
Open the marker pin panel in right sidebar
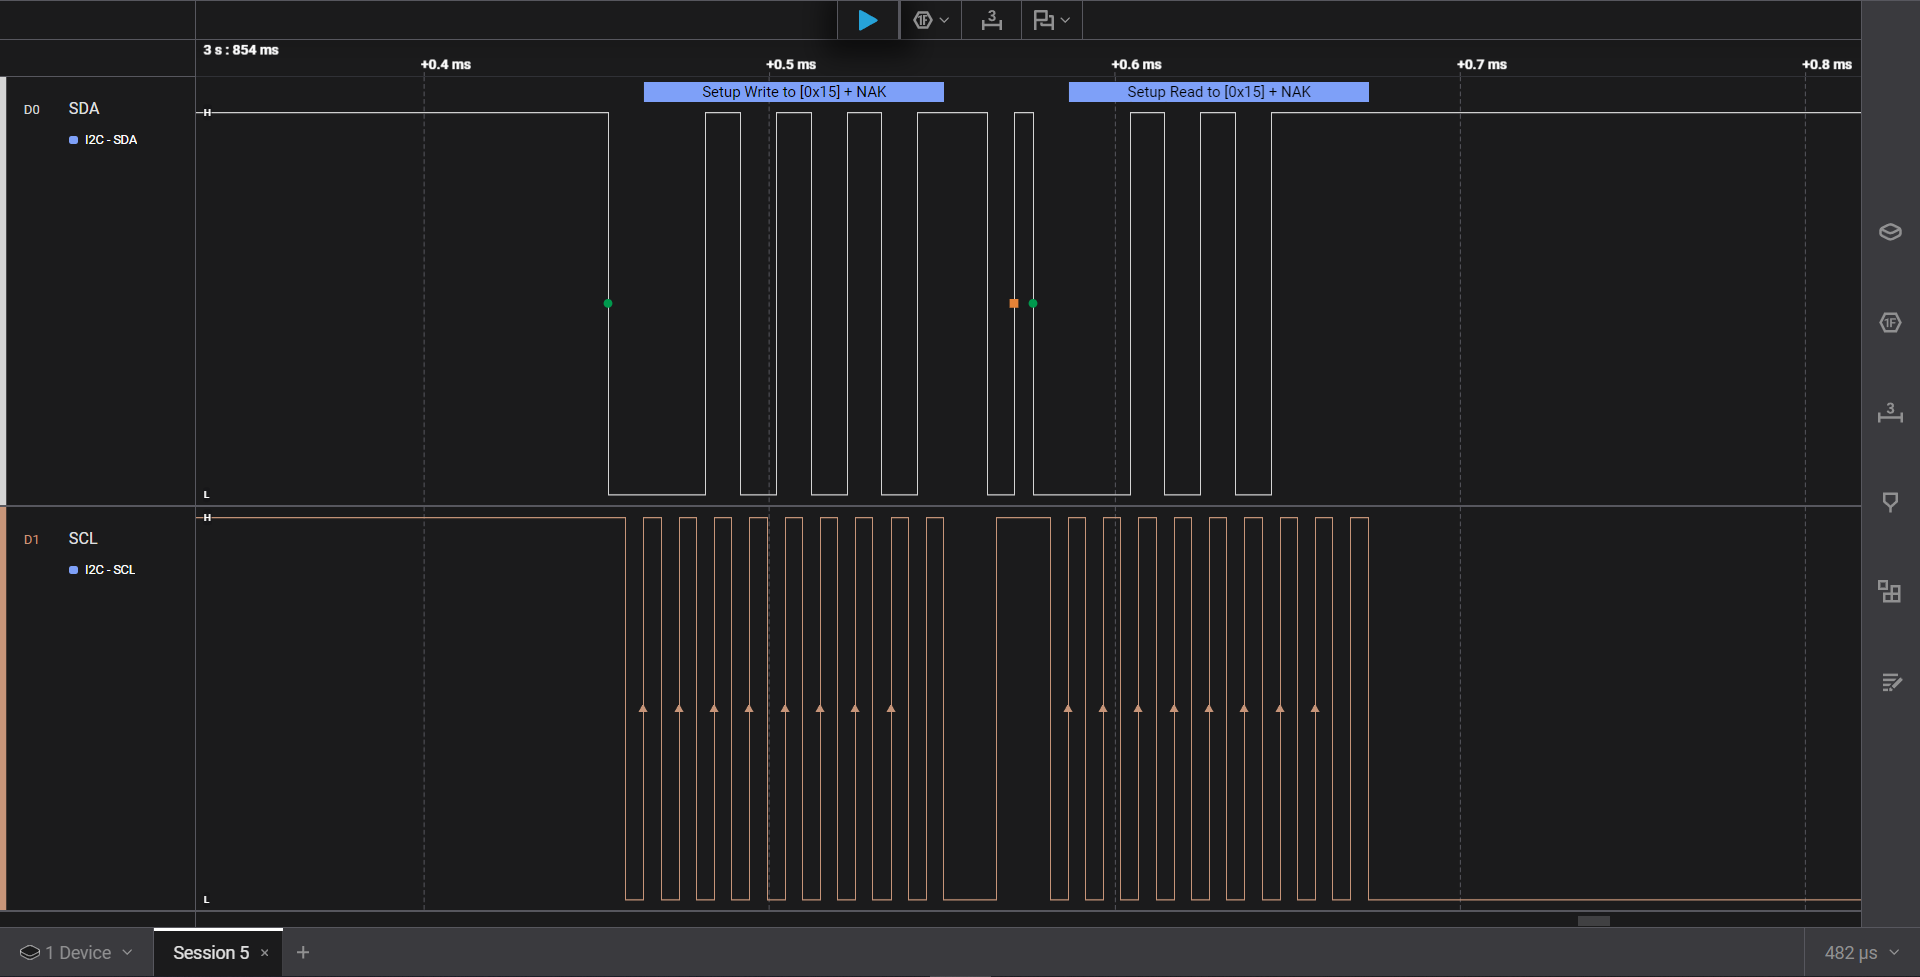pos(1889,502)
